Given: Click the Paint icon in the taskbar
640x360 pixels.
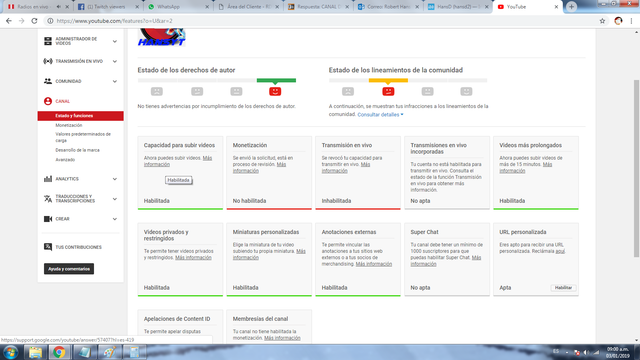Looking at the screenshot, I should coord(109,352).
